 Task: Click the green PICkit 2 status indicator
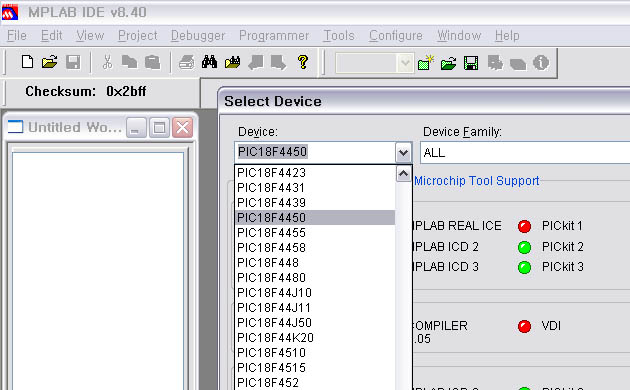point(524,247)
